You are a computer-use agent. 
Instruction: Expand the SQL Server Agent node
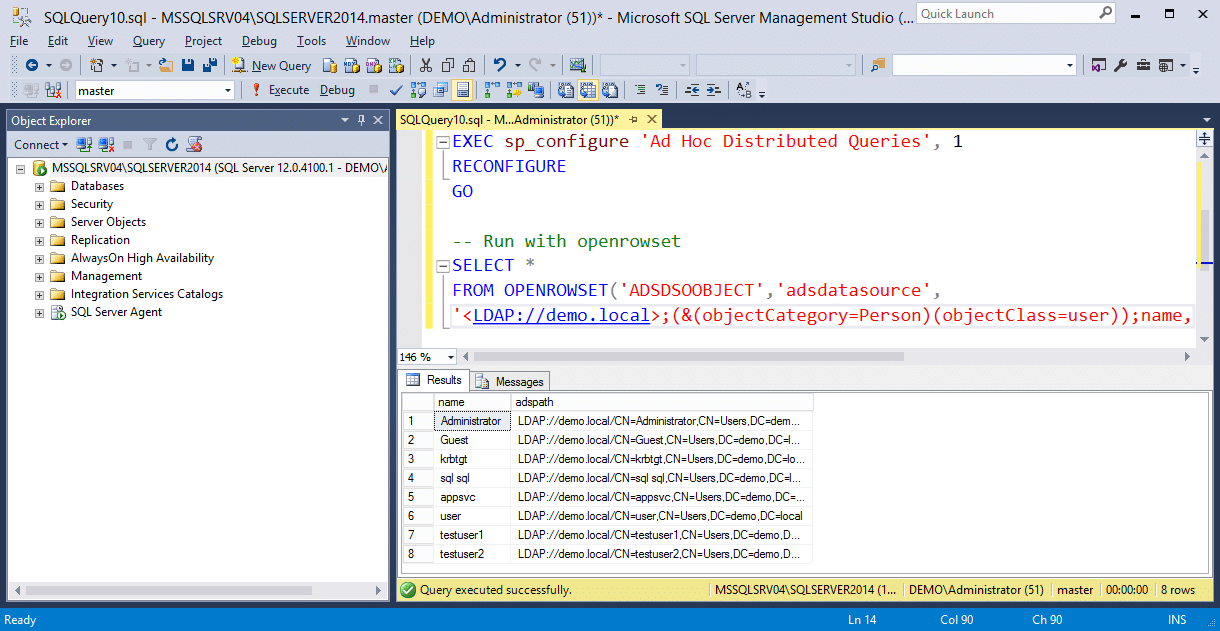[39, 312]
